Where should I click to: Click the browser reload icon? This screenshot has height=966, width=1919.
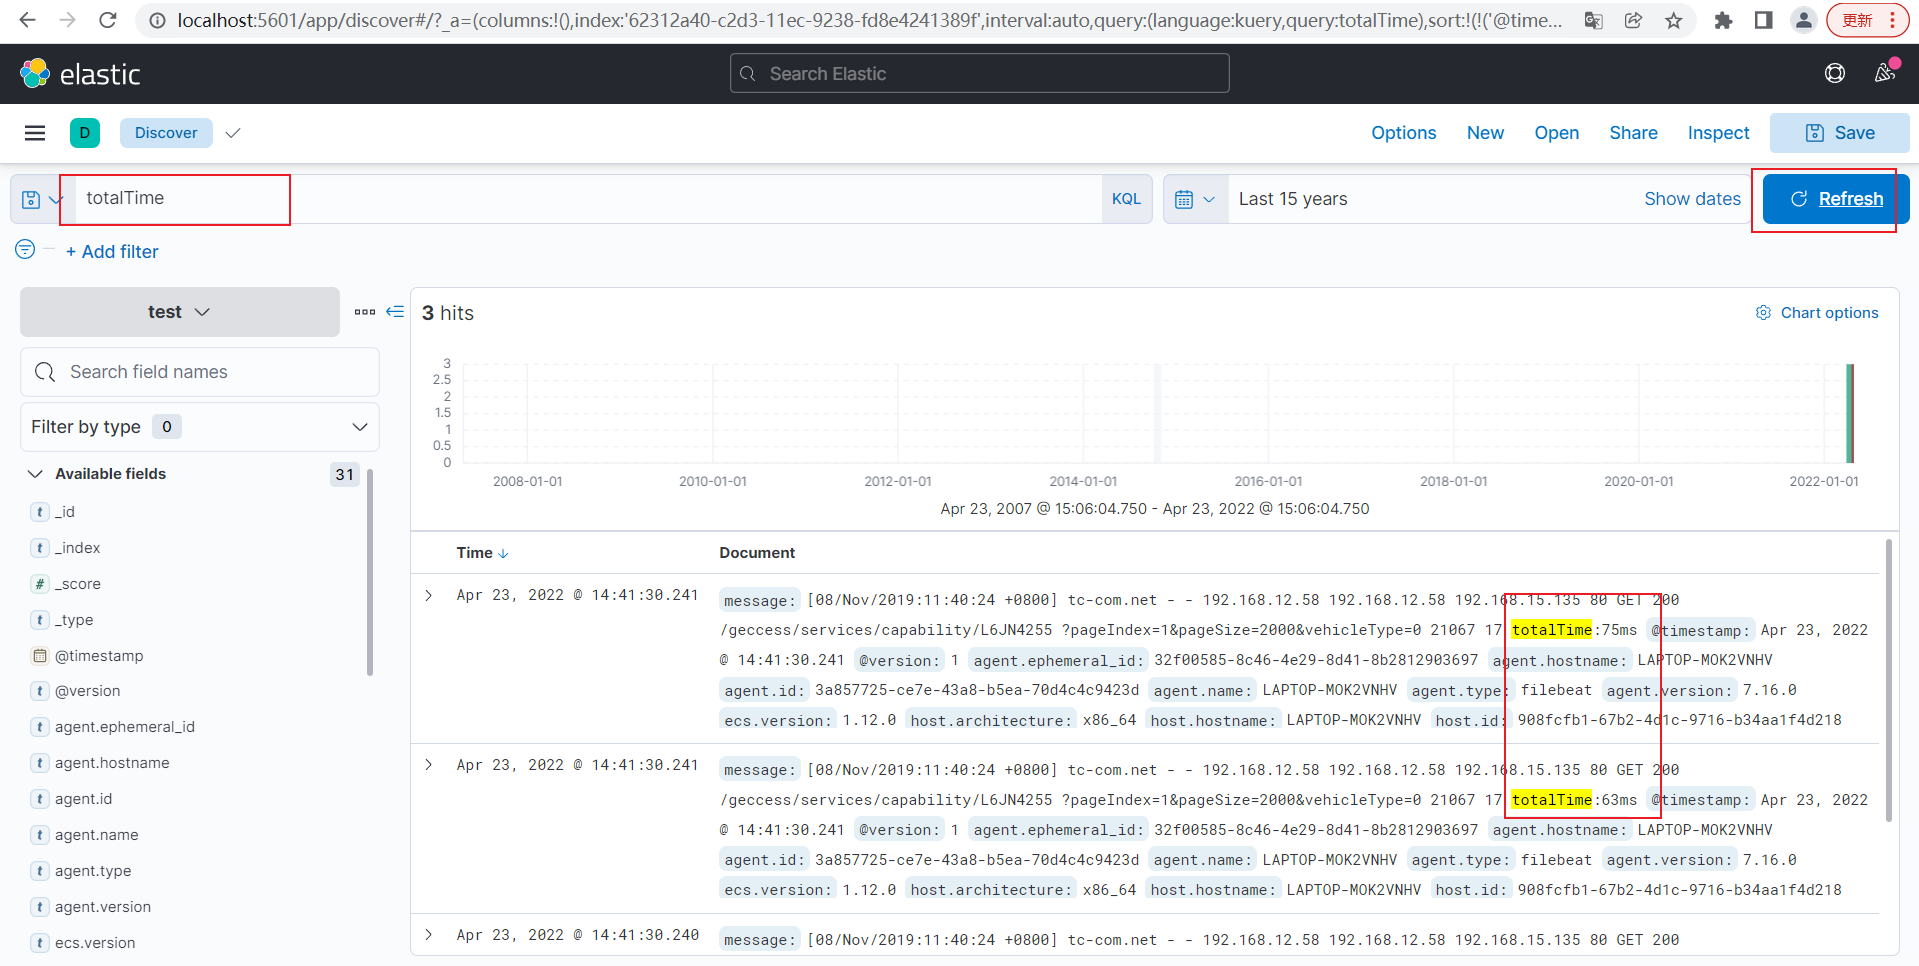108,20
